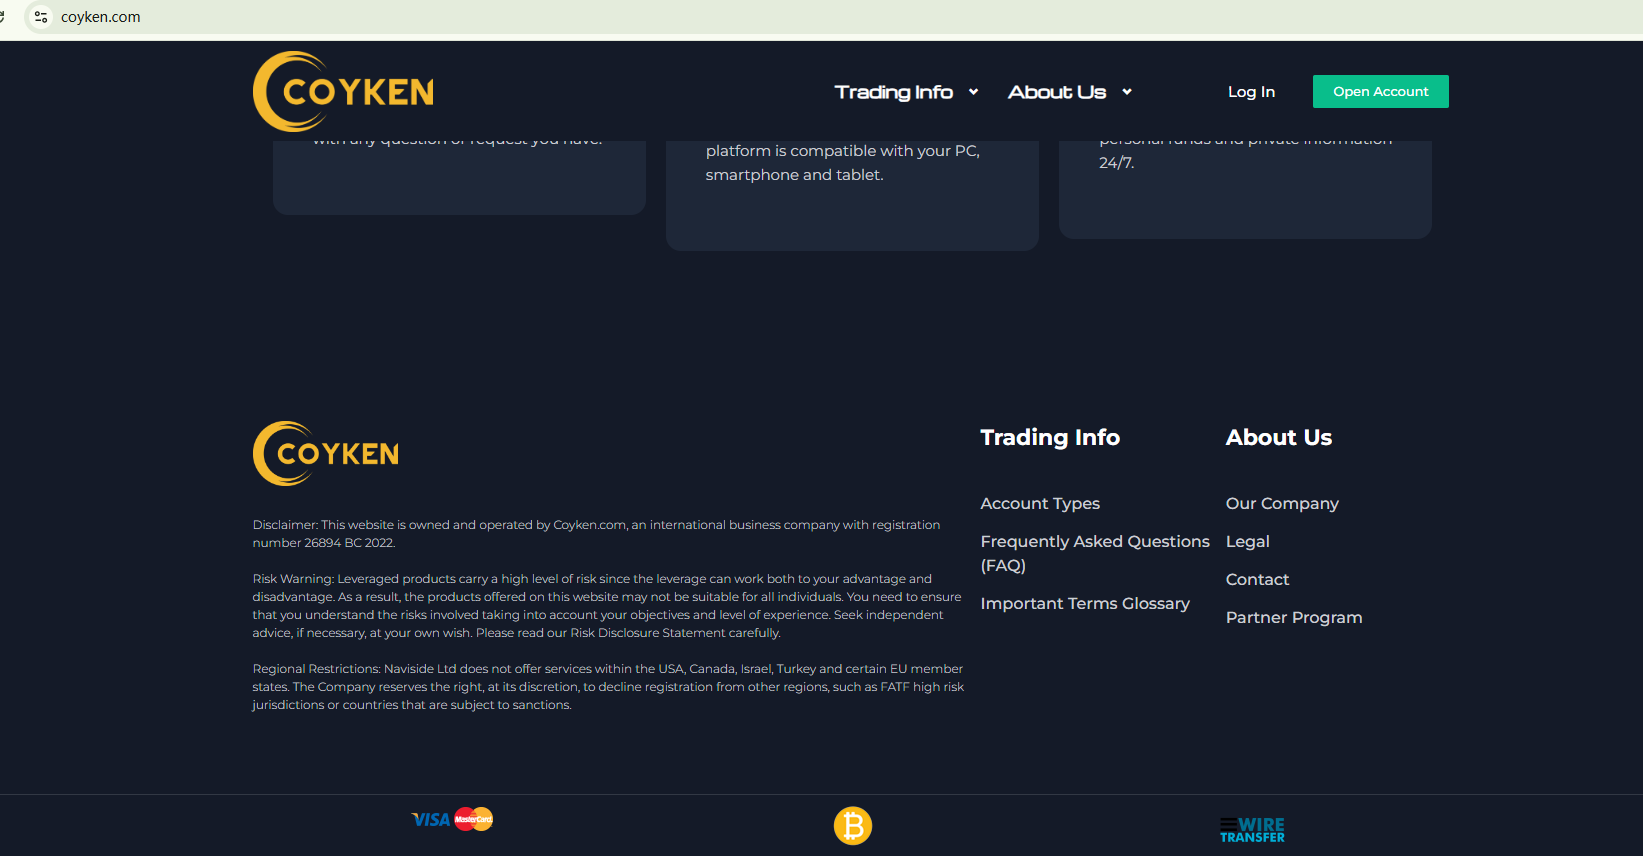The image size is (1643, 856).
Task: Open the Contact footer link
Action: (1257, 580)
